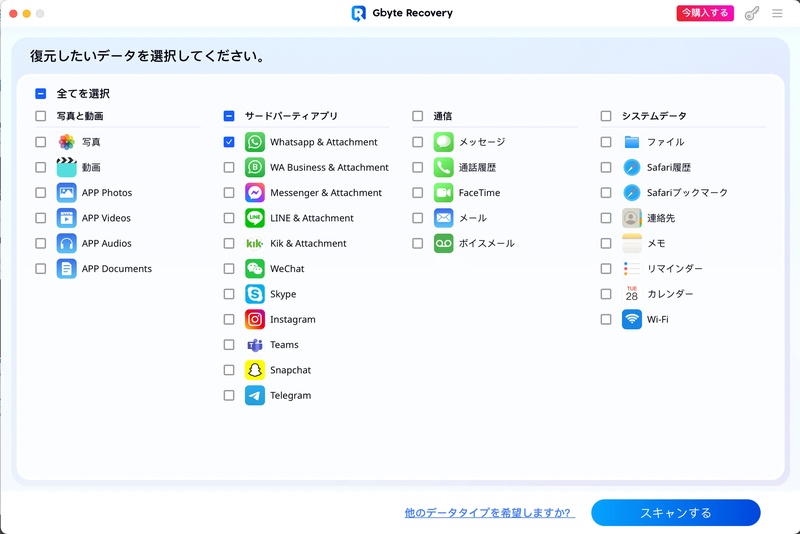
Task: Click the Safari履歴 compass icon
Action: coord(632,167)
